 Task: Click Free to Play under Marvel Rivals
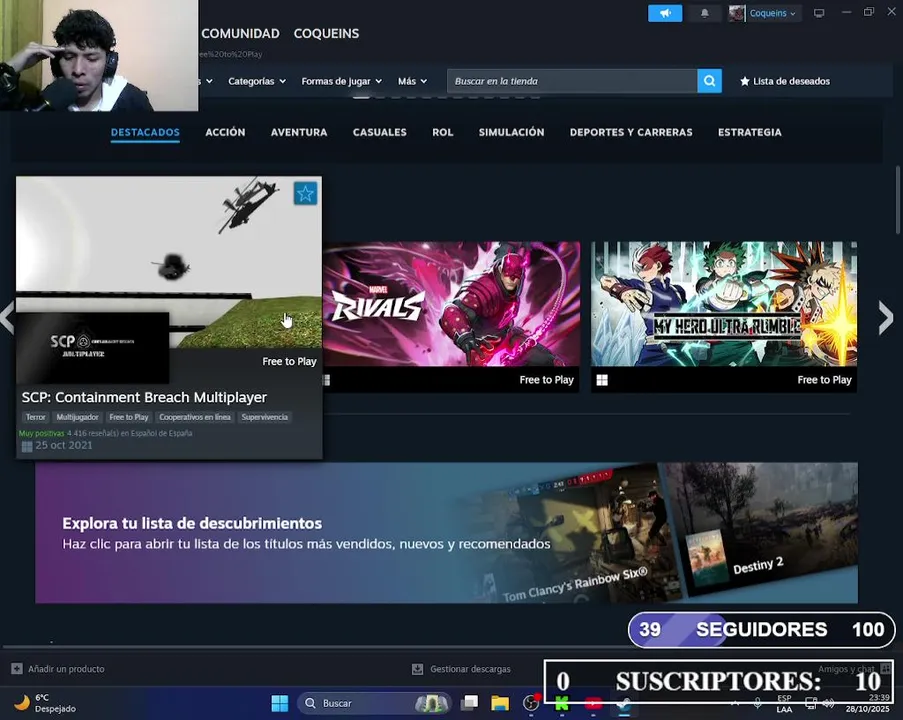click(547, 380)
